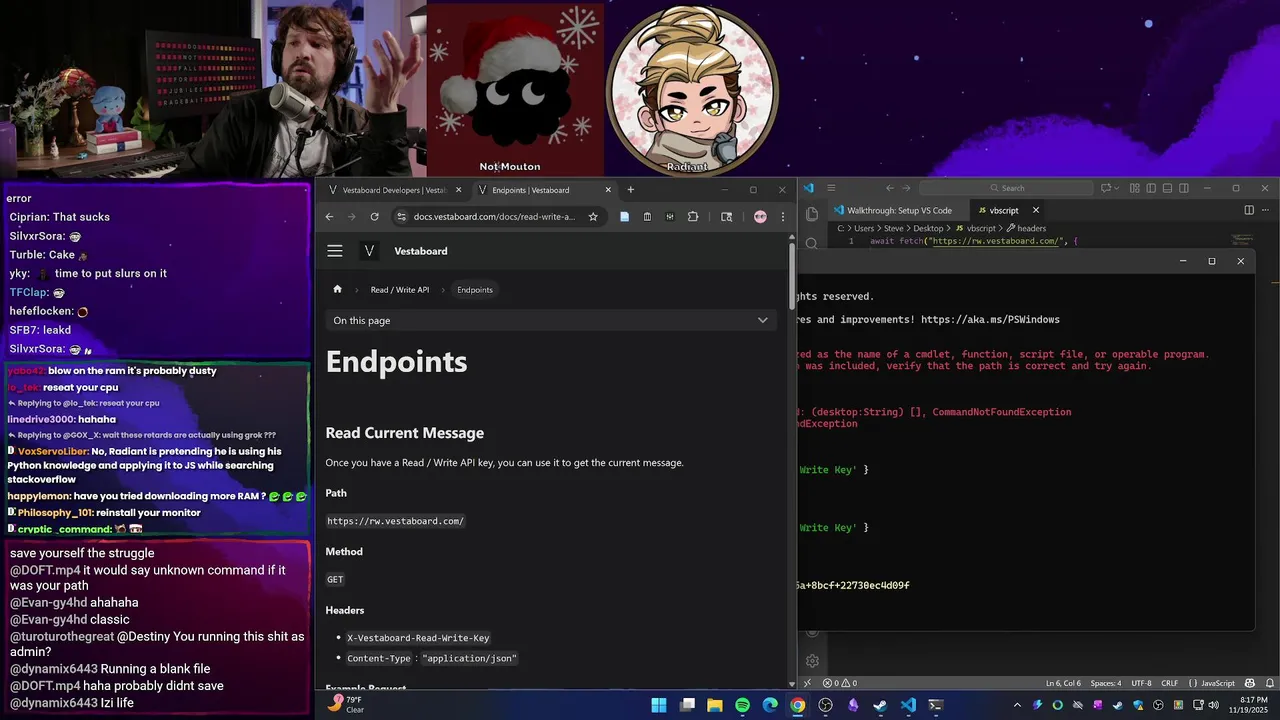Viewport: 1280px width, 720px height.
Task: Click X-Vestaboard-Read-Write-Key header text
Action: click(418, 638)
